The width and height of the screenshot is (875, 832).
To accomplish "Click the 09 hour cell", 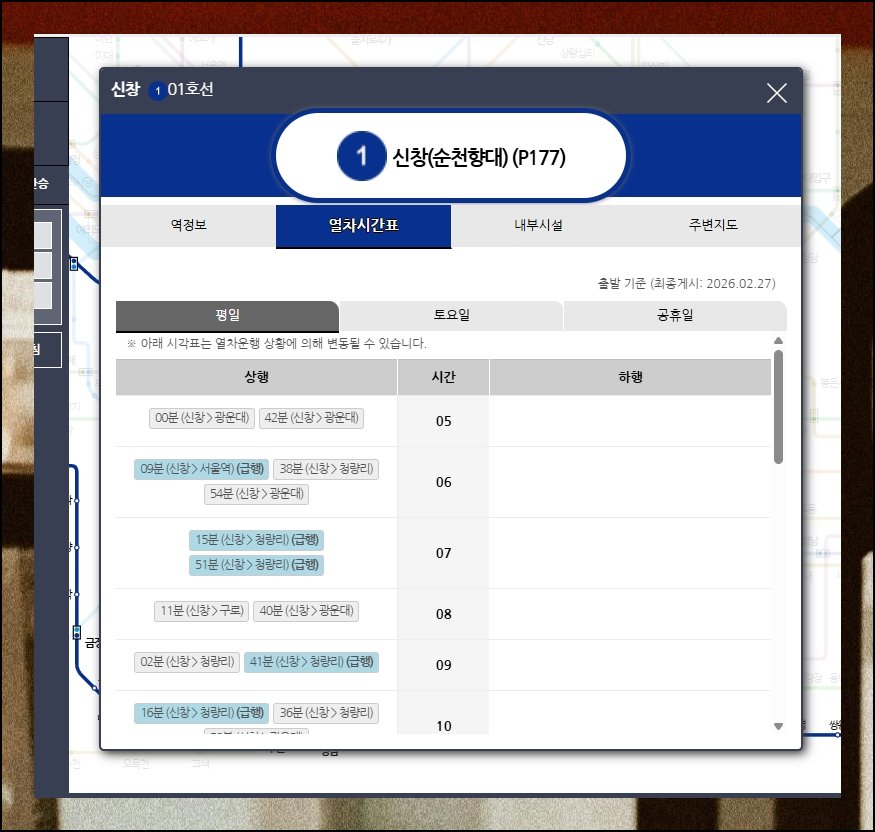I will pos(444,665).
